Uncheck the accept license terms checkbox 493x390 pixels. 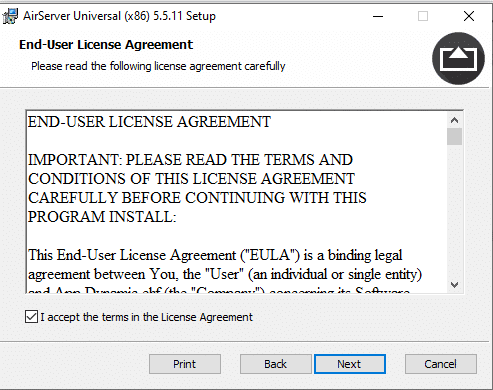pyautogui.click(x=31, y=317)
